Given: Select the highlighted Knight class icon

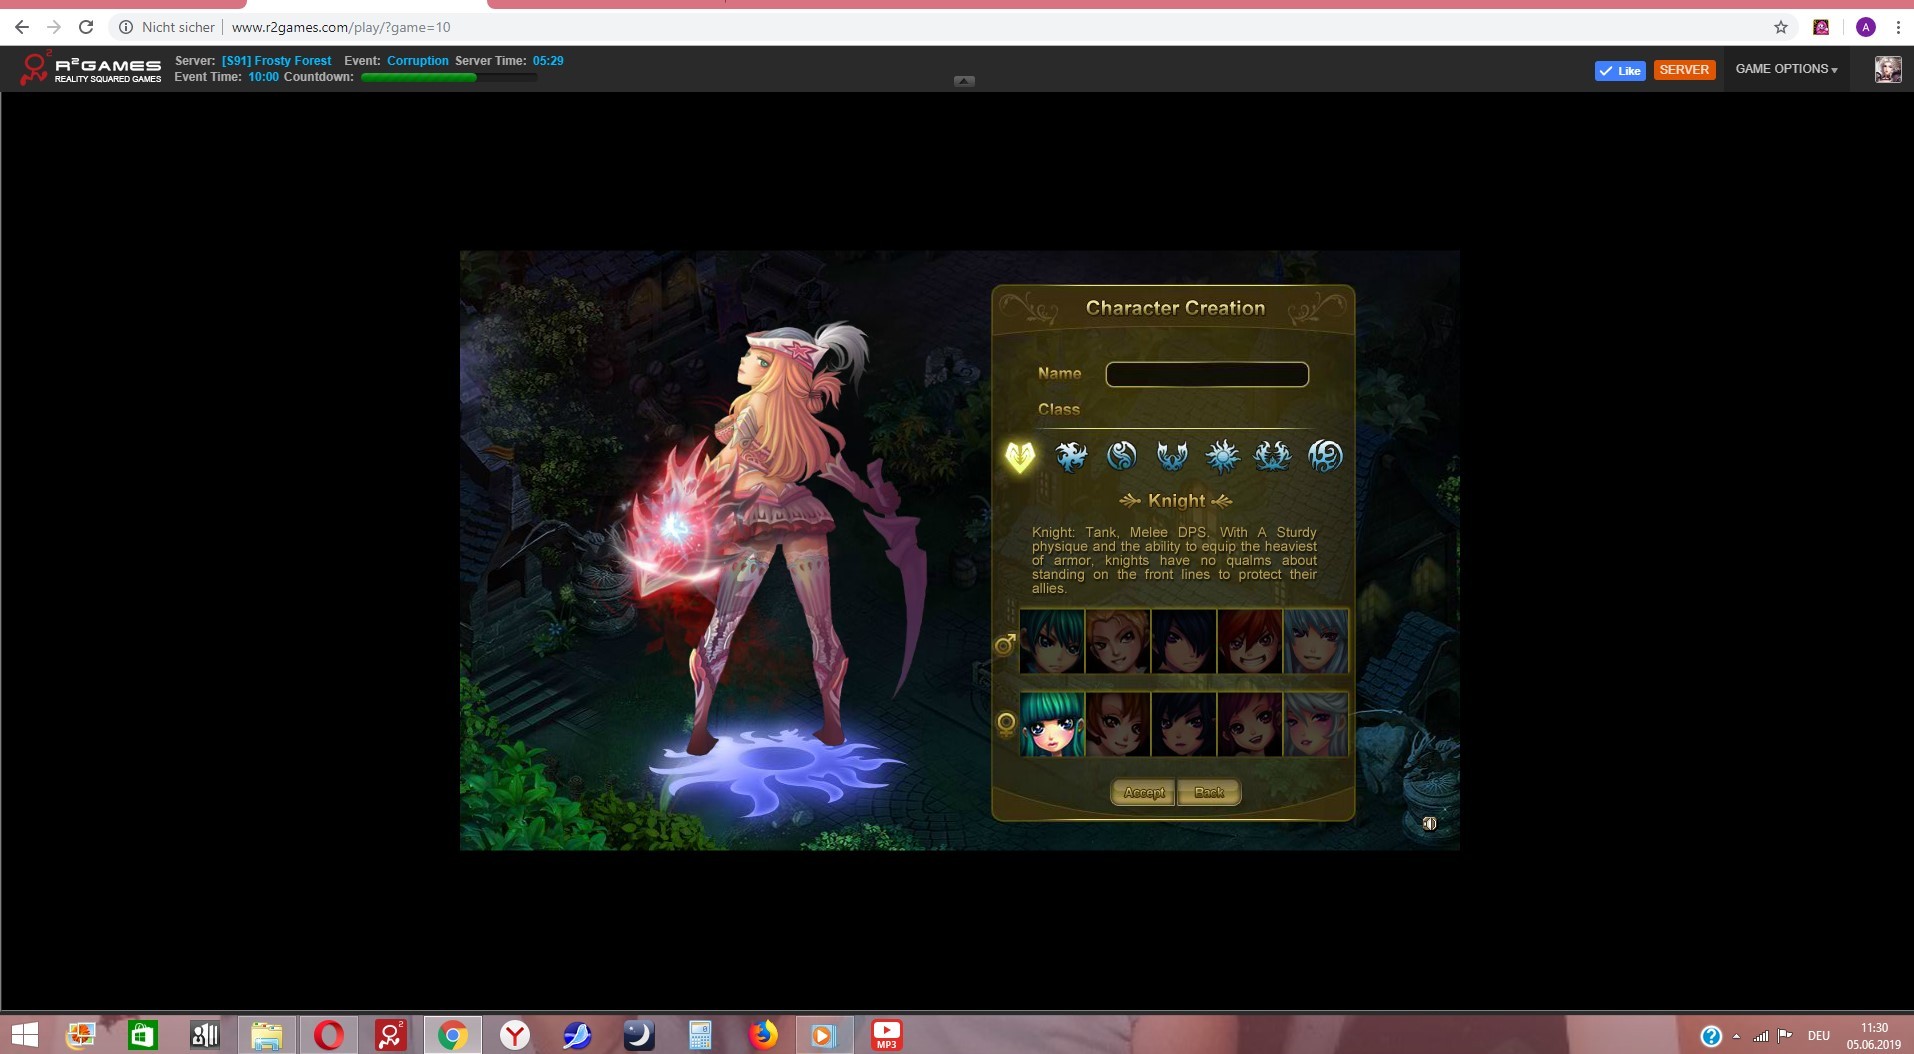Looking at the screenshot, I should 1020,456.
